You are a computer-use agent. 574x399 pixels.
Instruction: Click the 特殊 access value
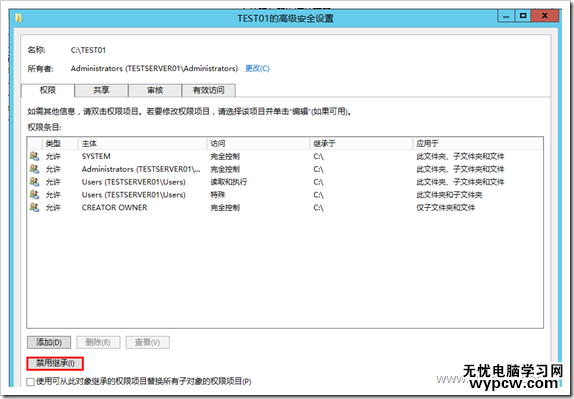click(218, 195)
